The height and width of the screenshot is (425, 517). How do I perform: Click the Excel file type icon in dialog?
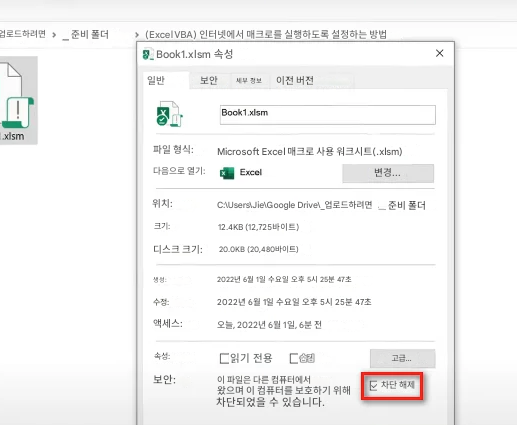pyautogui.click(x=169, y=114)
